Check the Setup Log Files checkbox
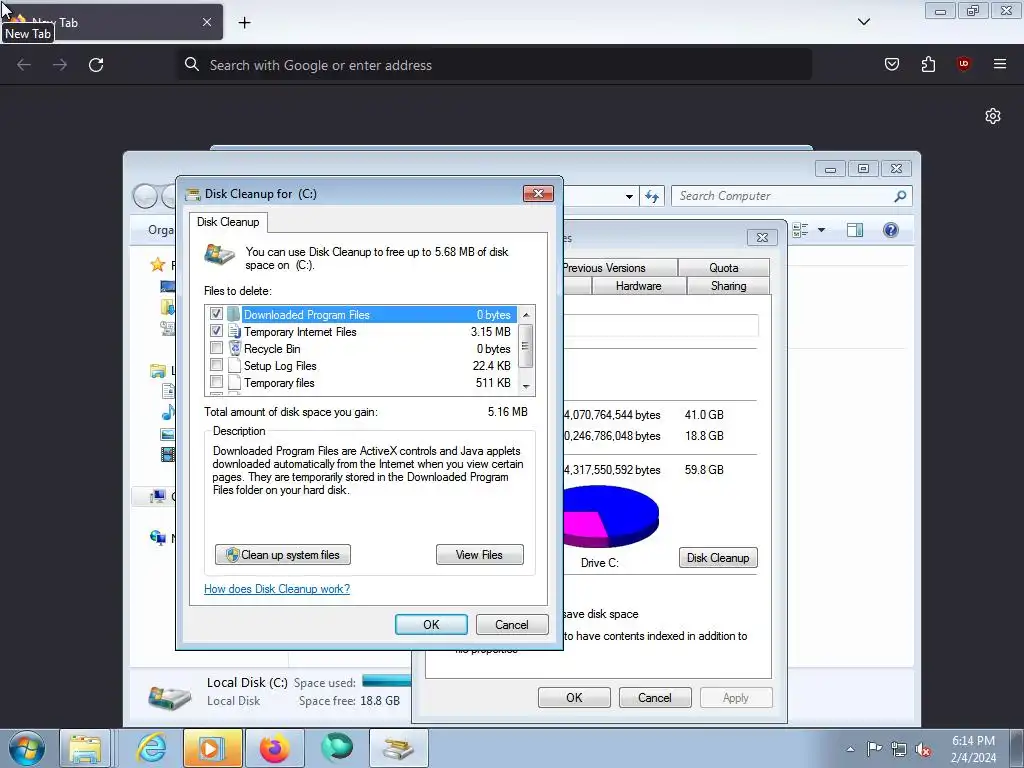 pyautogui.click(x=216, y=365)
